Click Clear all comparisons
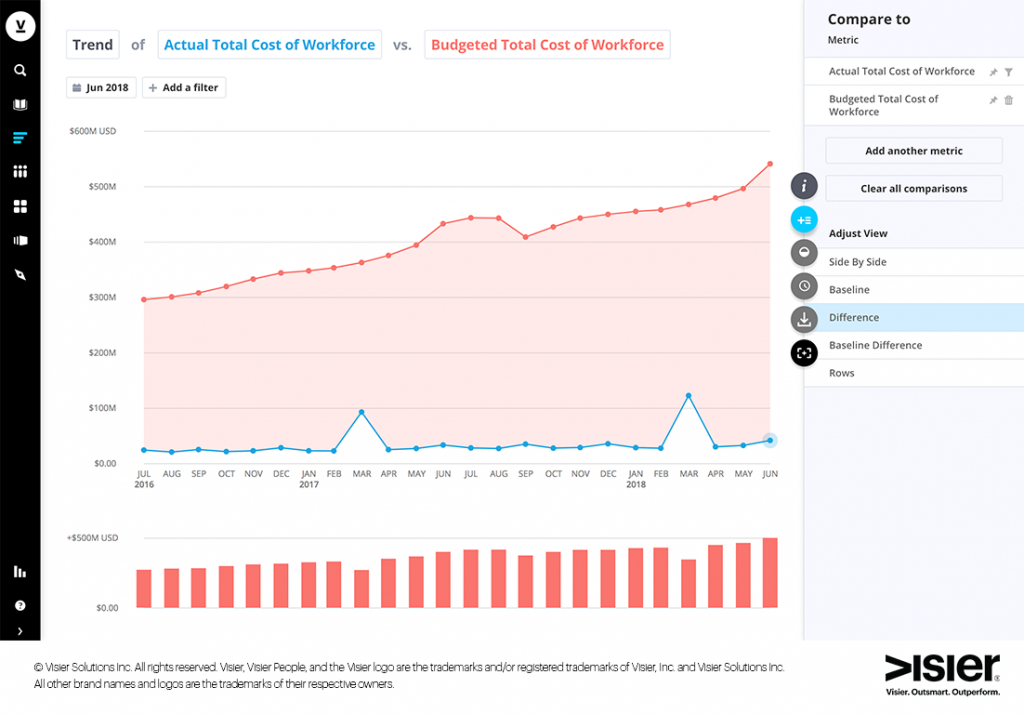 point(913,188)
